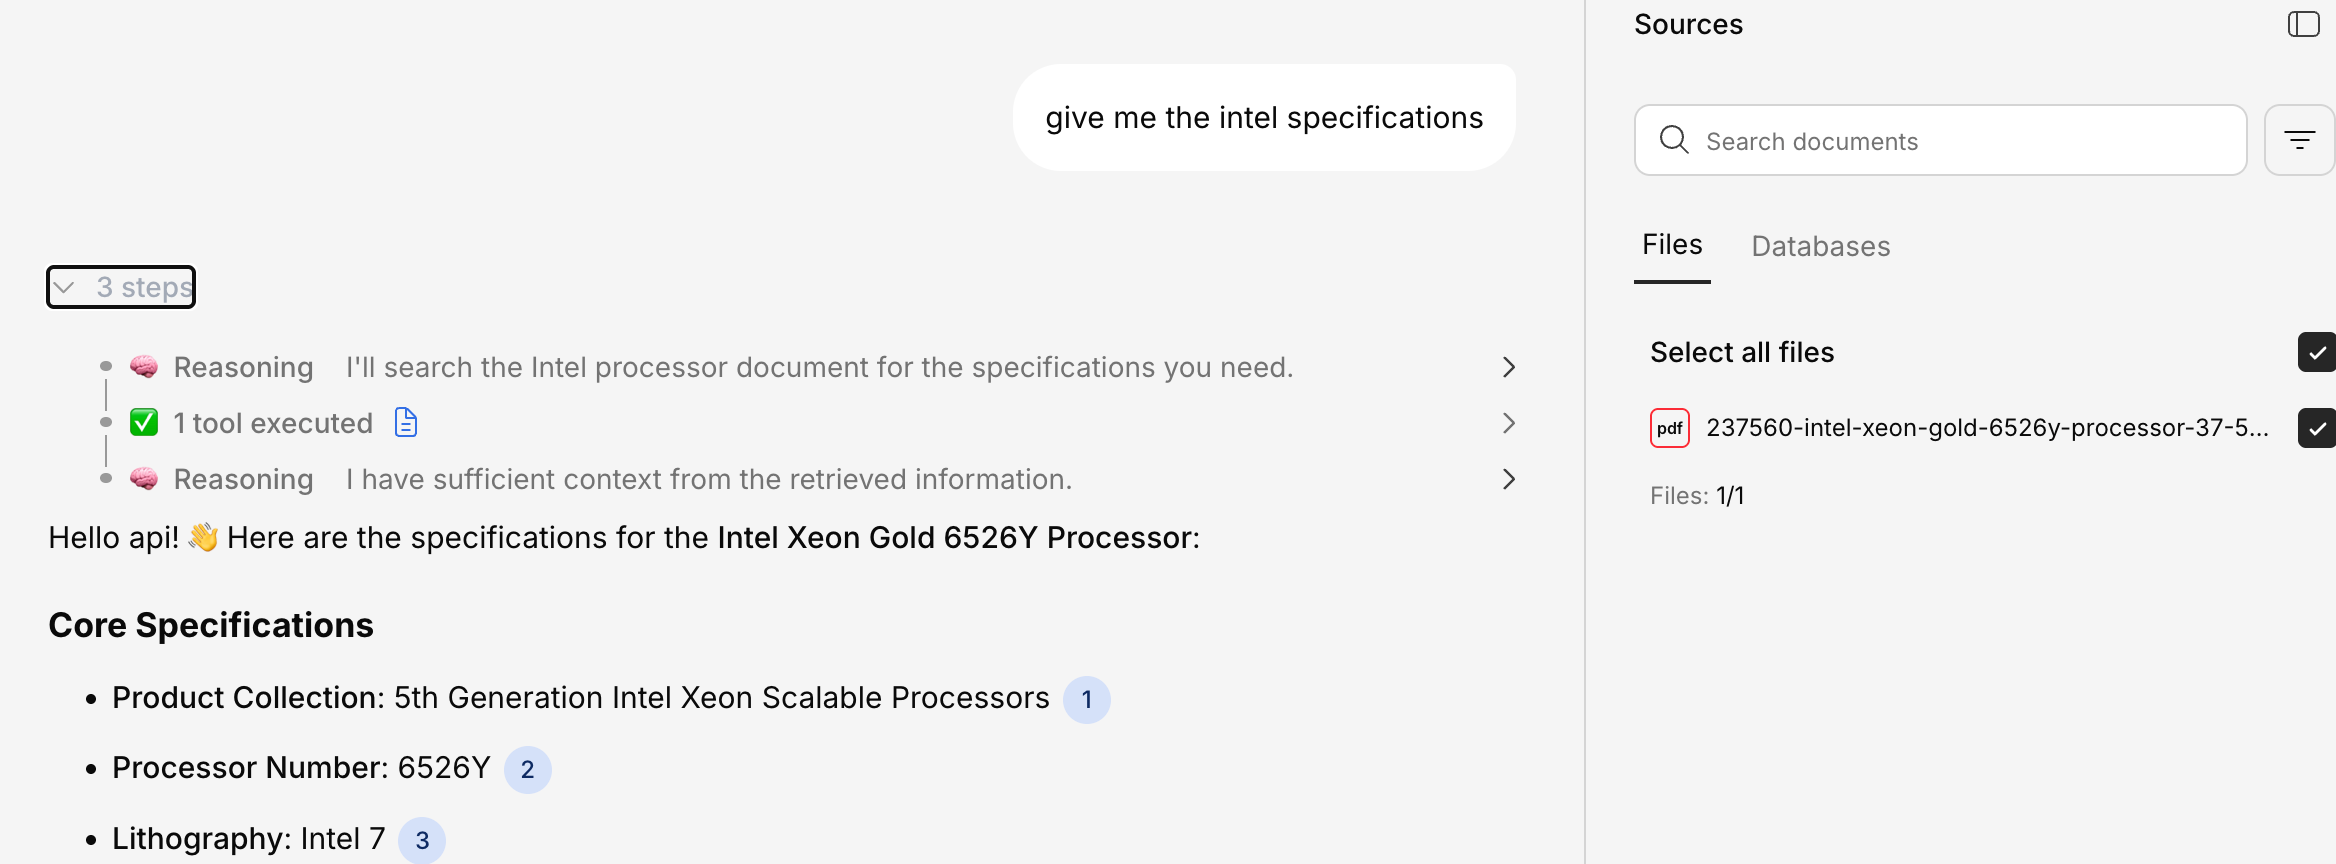
Task: Open the document filter options icon
Action: [2299, 140]
